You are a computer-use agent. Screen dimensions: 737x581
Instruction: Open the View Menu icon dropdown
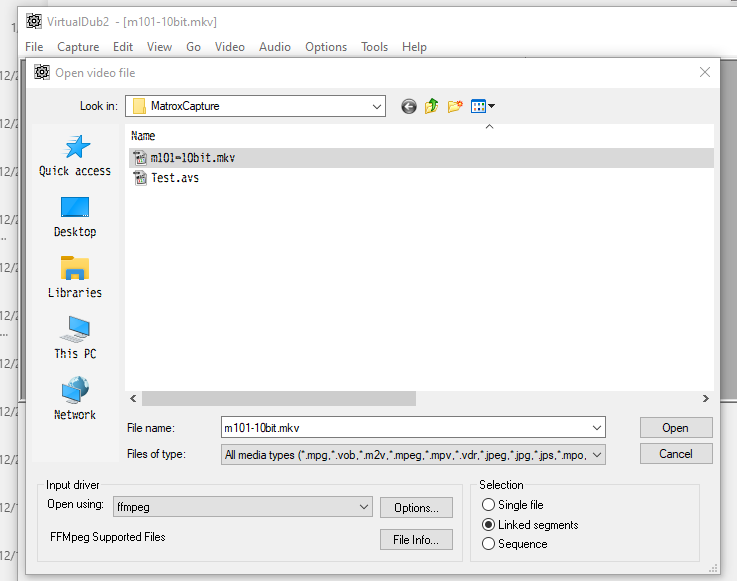483,106
